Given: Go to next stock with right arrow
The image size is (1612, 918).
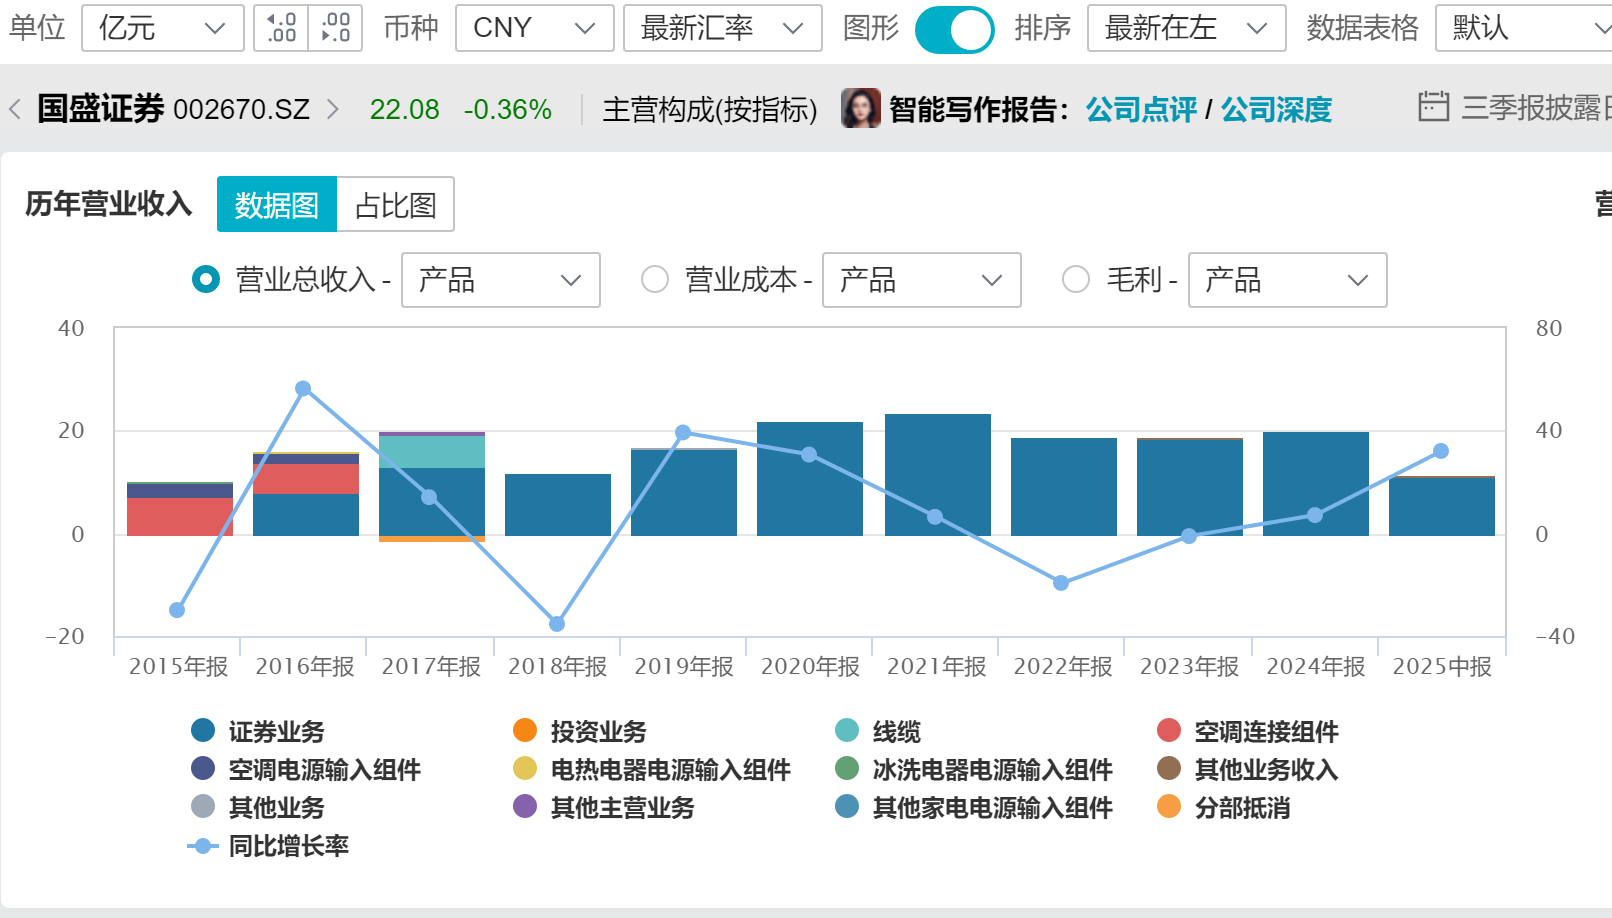Looking at the screenshot, I should (x=333, y=109).
